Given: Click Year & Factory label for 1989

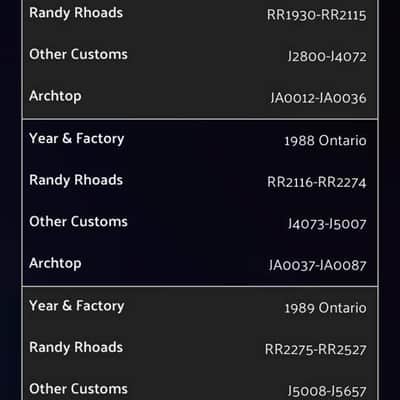Looking at the screenshot, I should pos(77,306).
